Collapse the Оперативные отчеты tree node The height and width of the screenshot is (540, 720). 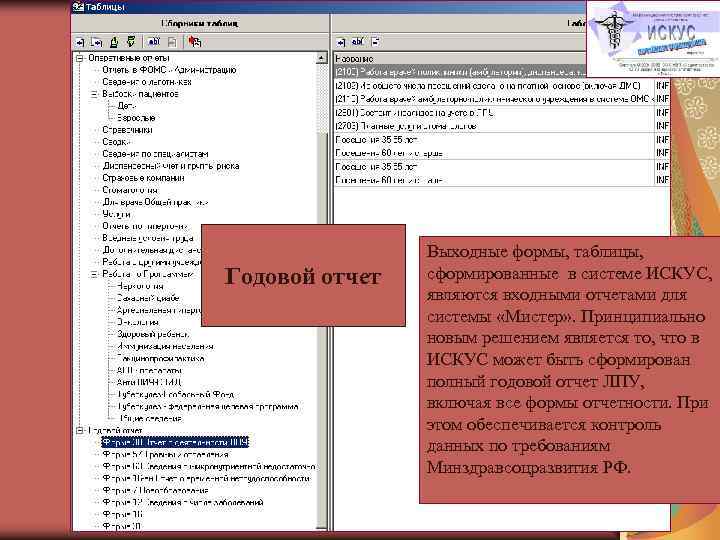coord(80,58)
